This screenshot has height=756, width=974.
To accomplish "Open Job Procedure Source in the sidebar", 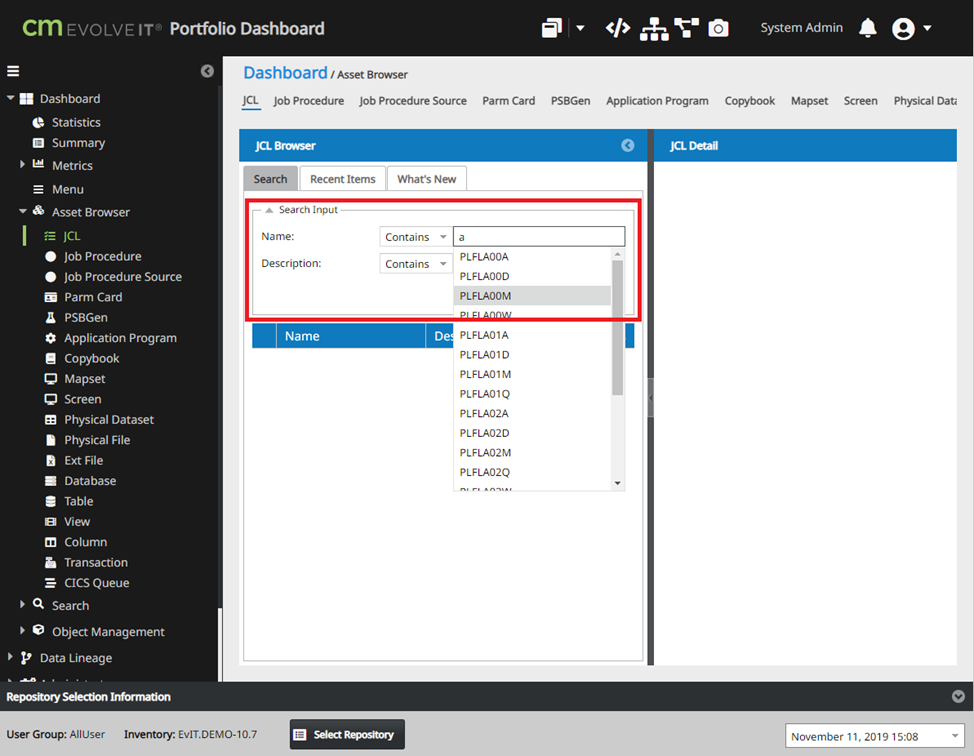I will (x=122, y=276).
